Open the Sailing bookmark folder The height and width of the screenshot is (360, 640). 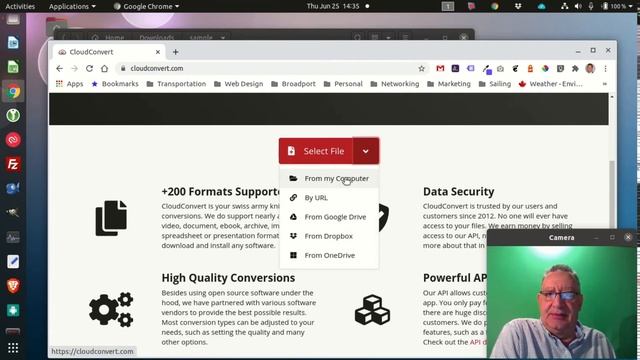[x=495, y=84]
